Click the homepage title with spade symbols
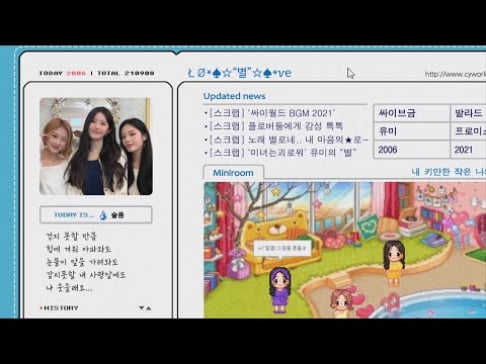This screenshot has width=486, height=364. [240, 73]
